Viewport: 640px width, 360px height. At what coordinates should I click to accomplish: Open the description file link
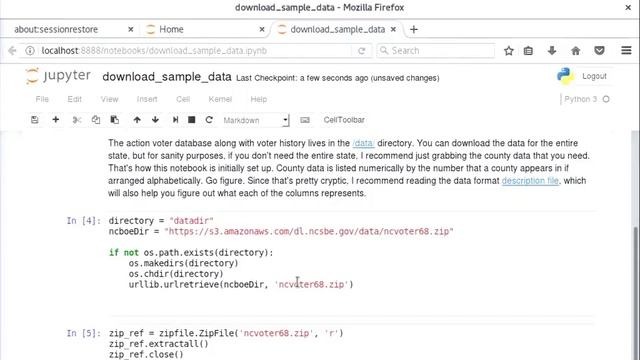(530, 181)
